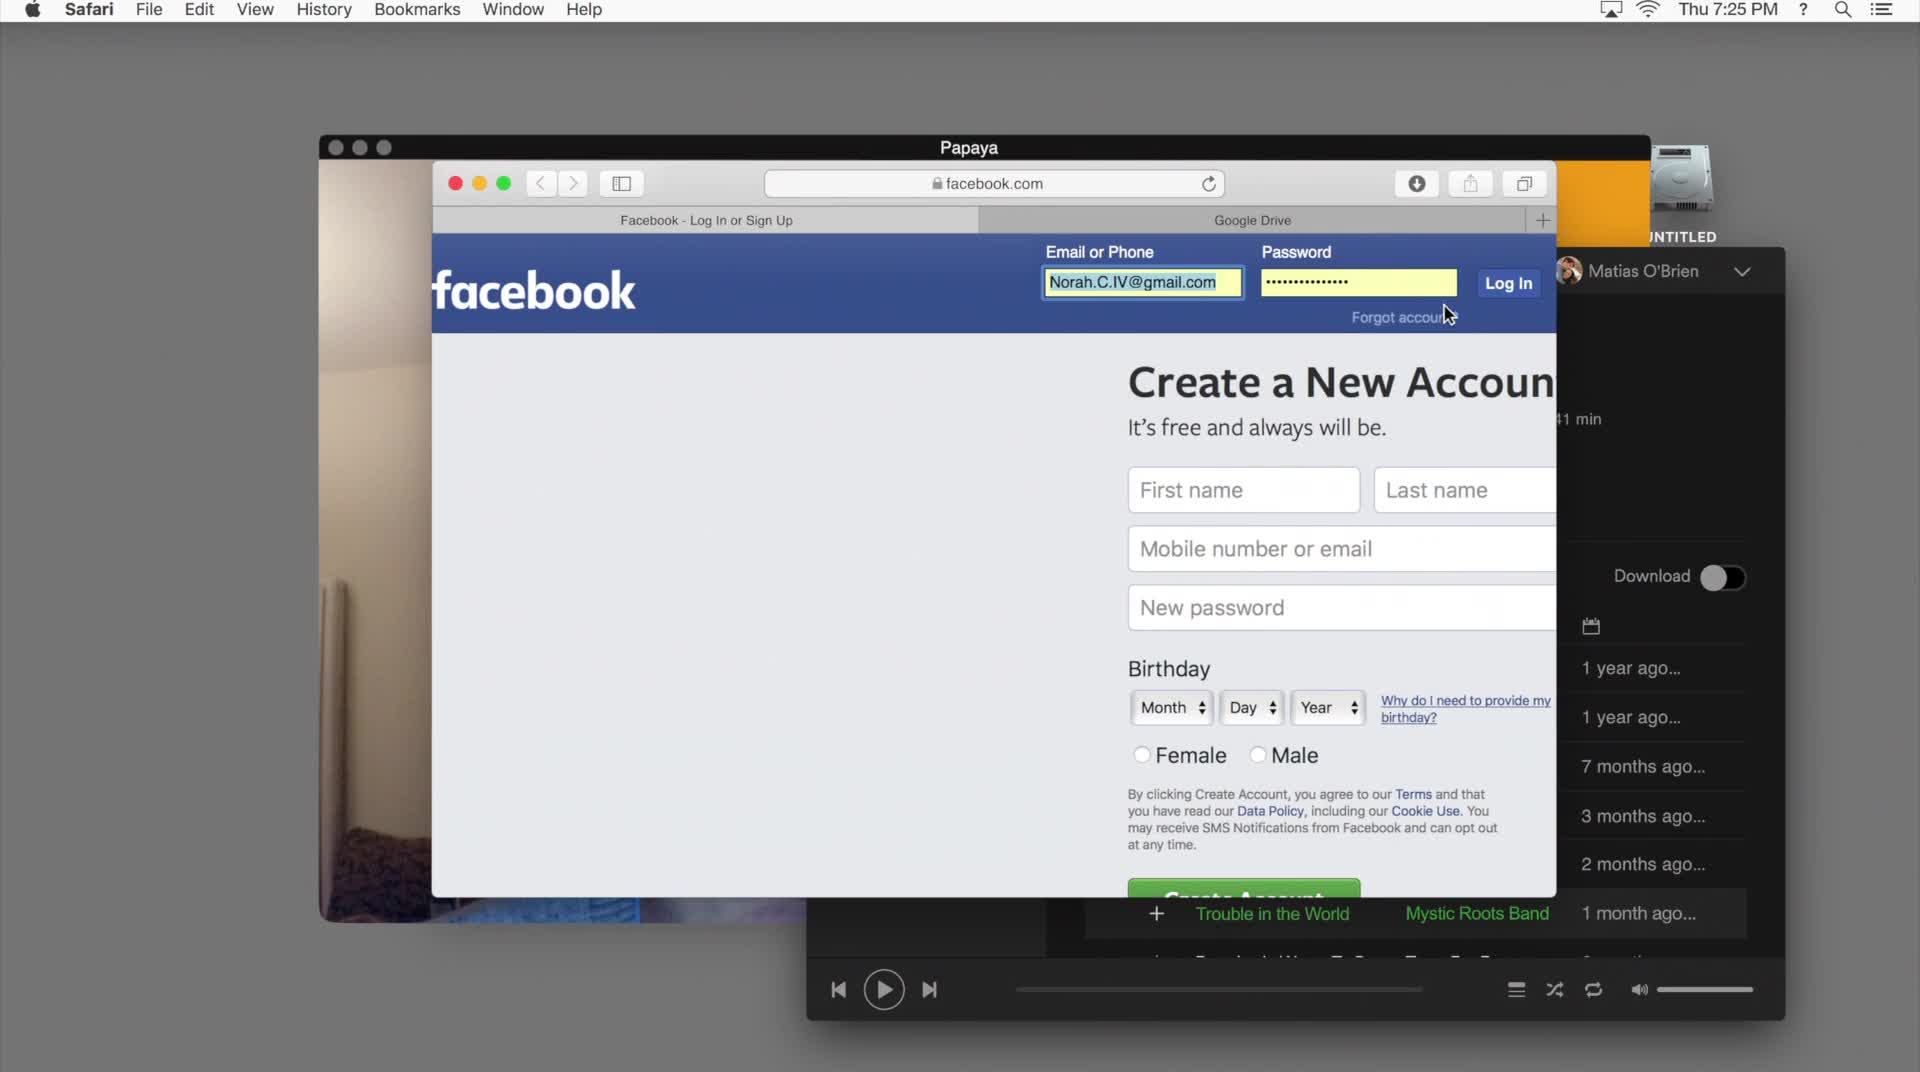Open the Window menu
This screenshot has width=1920, height=1072.
(x=513, y=10)
